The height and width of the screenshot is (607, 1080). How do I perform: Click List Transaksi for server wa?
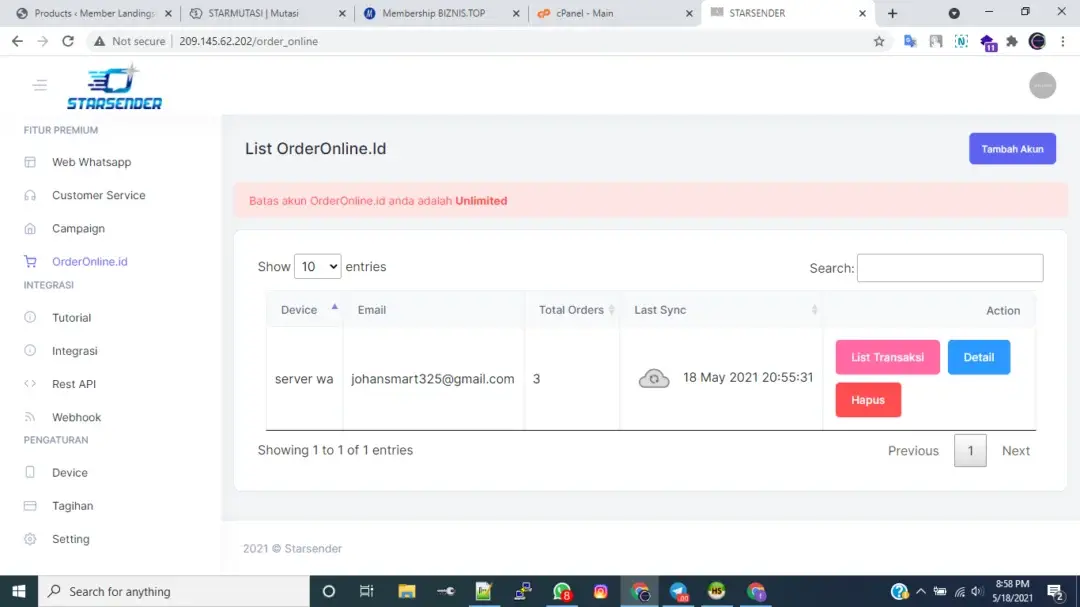click(887, 357)
